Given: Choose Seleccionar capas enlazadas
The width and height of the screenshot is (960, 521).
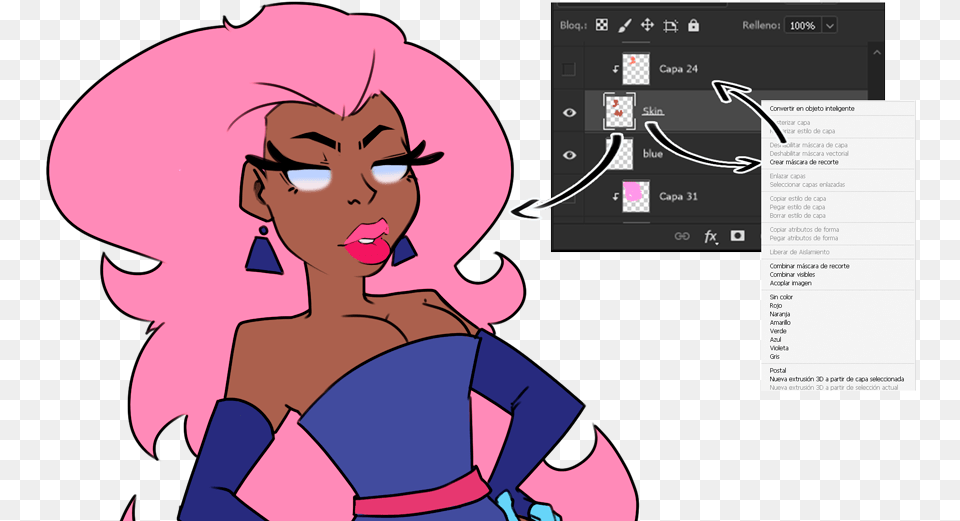Looking at the screenshot, I should [807, 185].
